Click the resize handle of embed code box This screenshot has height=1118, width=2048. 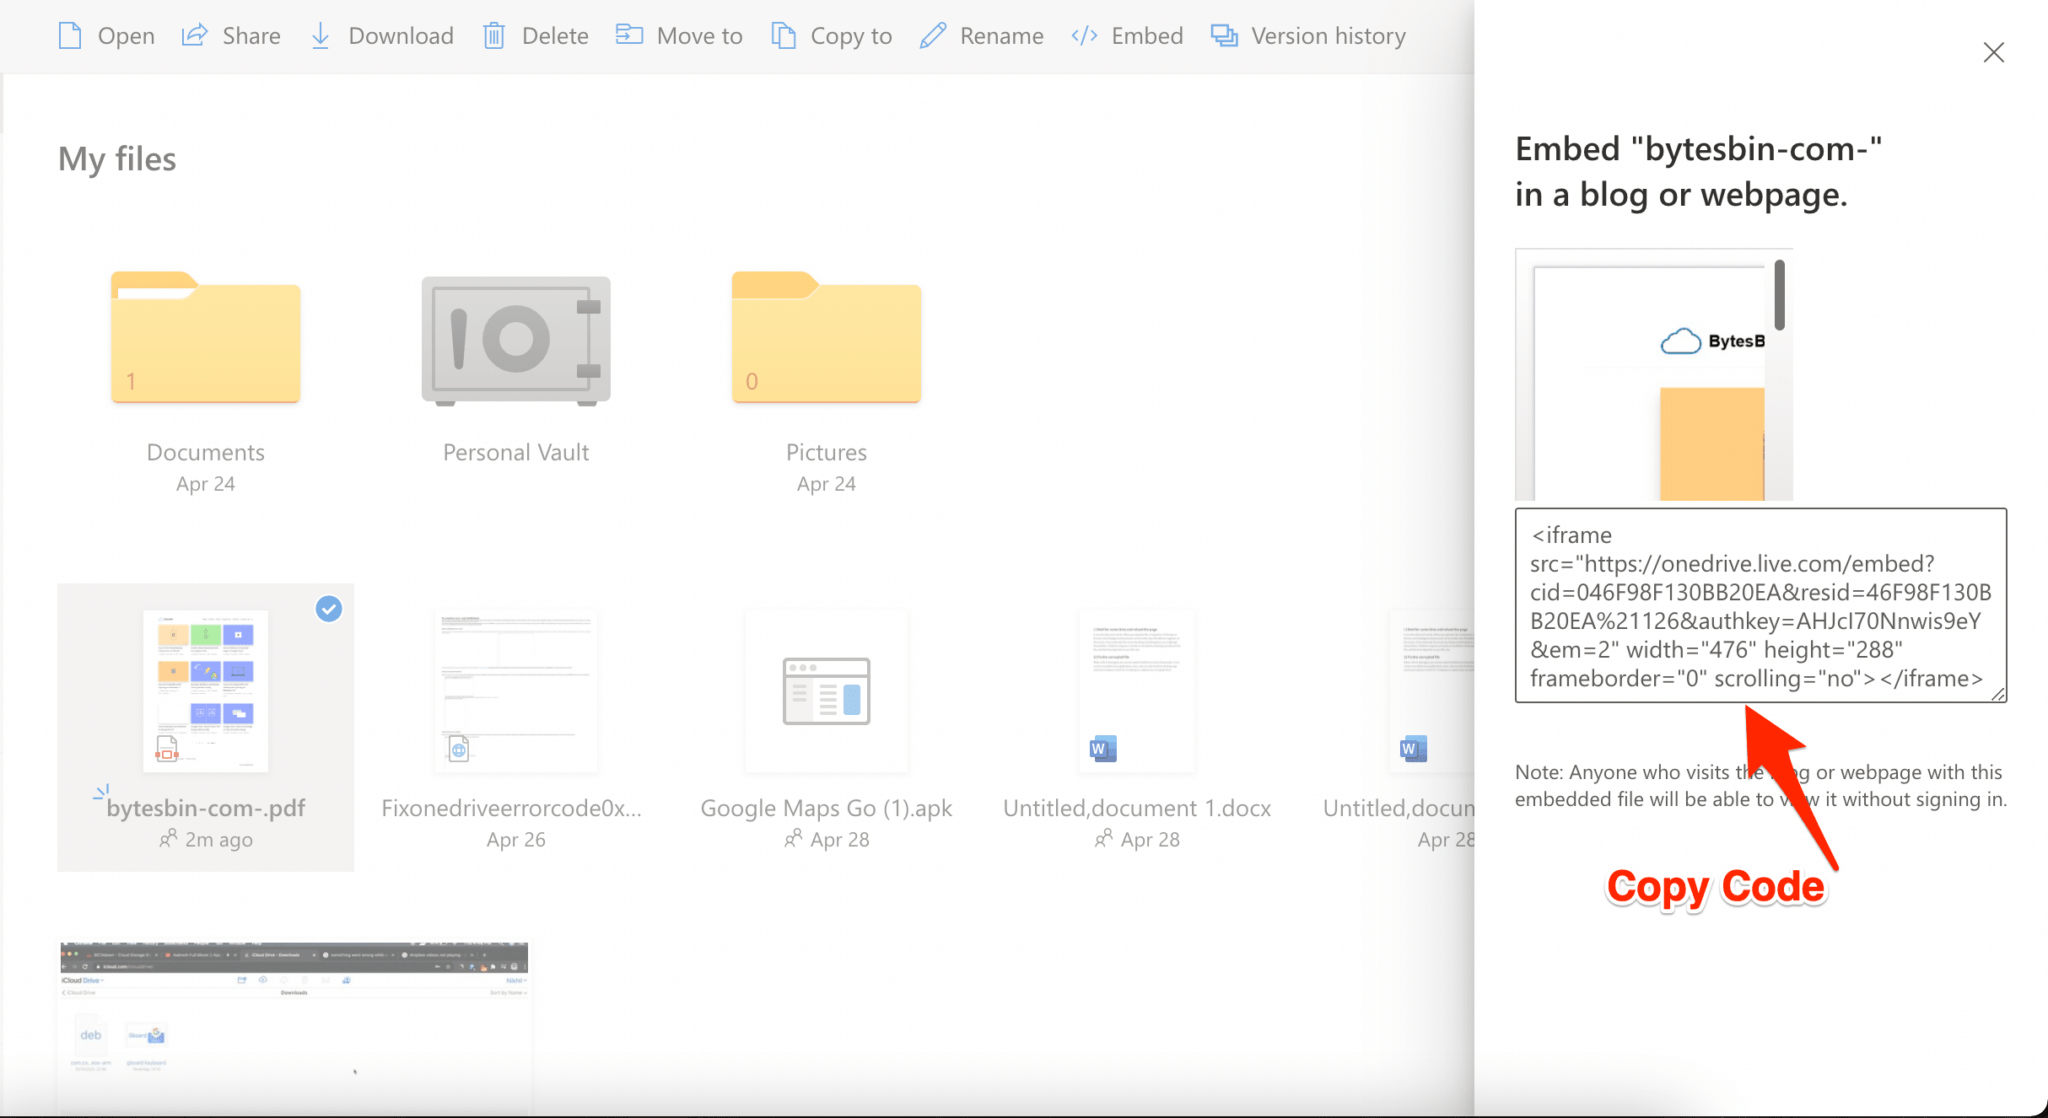(x=1998, y=694)
